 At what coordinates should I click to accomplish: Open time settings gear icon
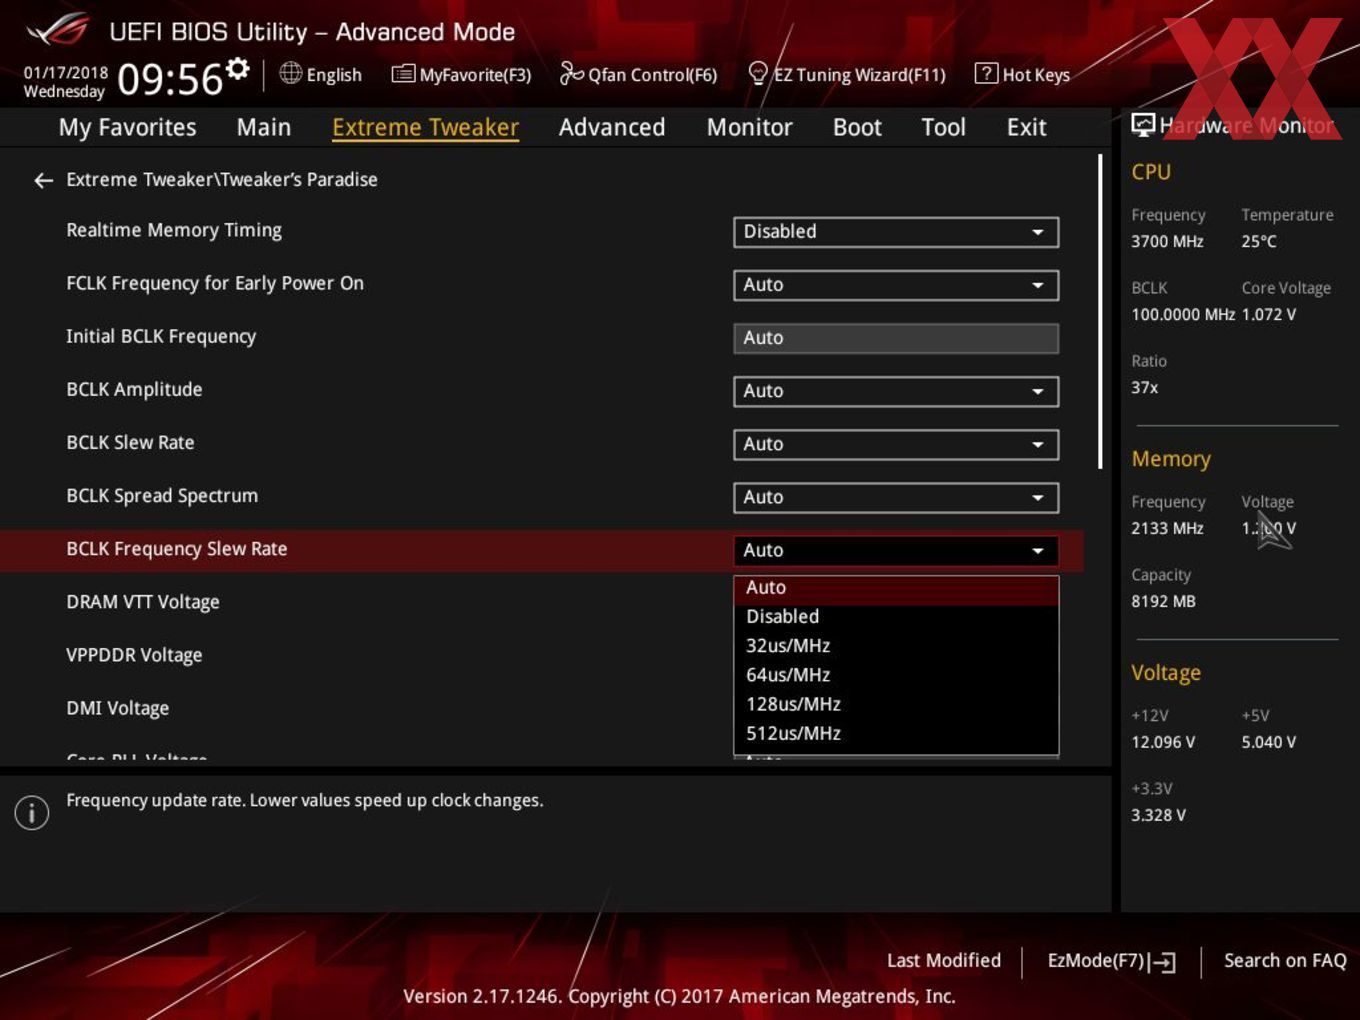[237, 69]
